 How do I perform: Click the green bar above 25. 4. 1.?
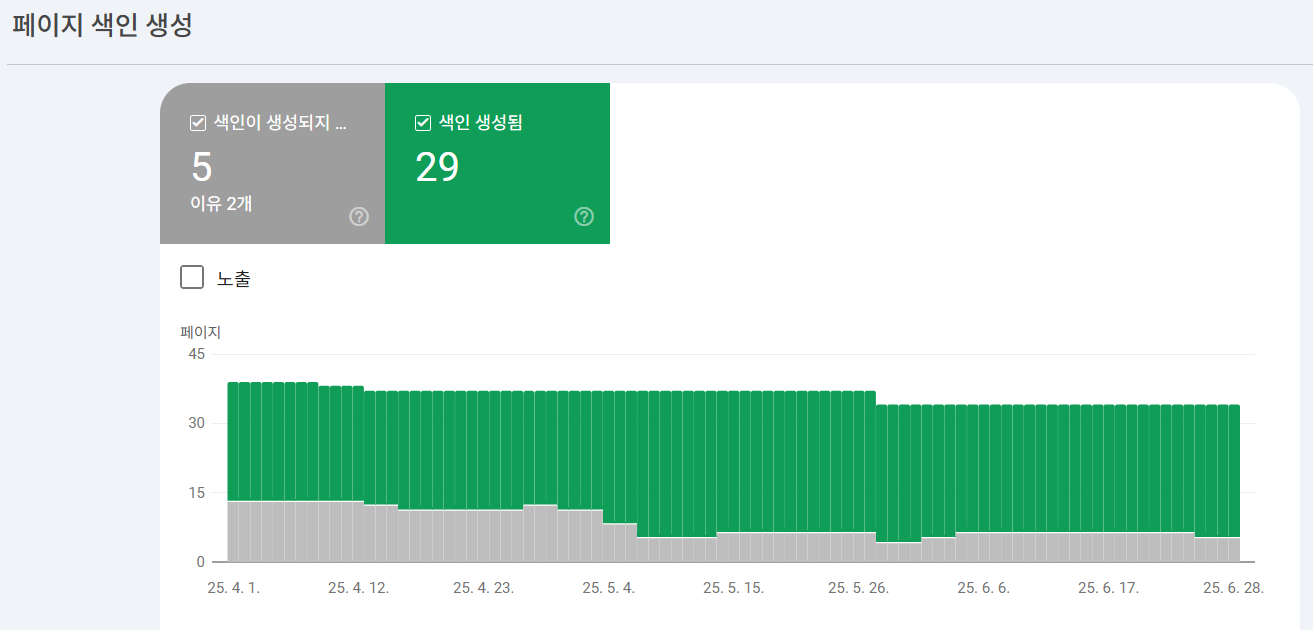click(x=233, y=441)
